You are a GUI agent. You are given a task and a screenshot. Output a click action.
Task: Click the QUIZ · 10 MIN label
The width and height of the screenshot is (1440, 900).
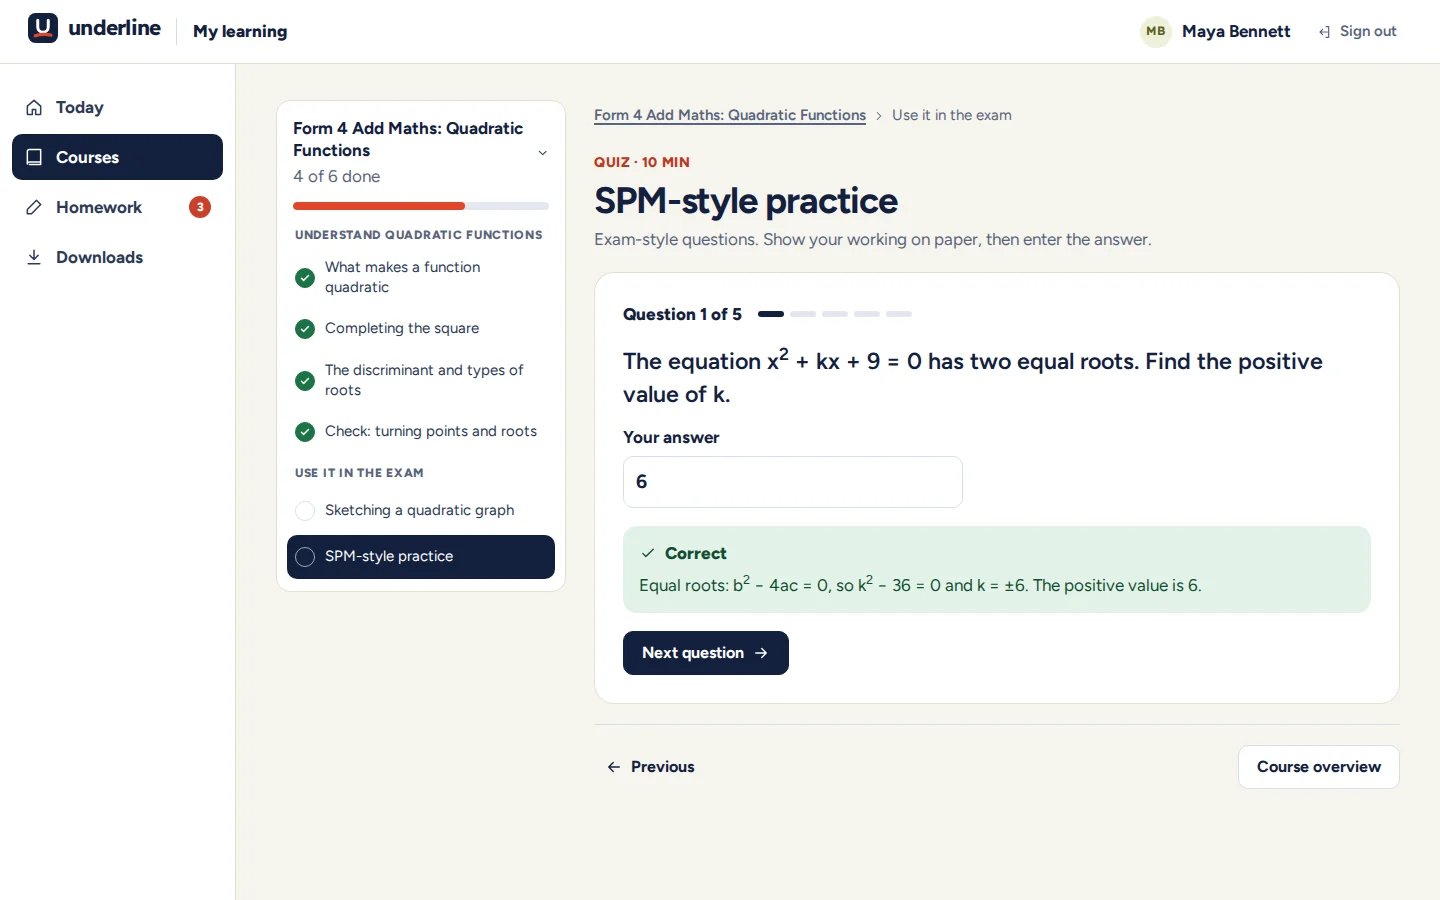[x=642, y=162]
